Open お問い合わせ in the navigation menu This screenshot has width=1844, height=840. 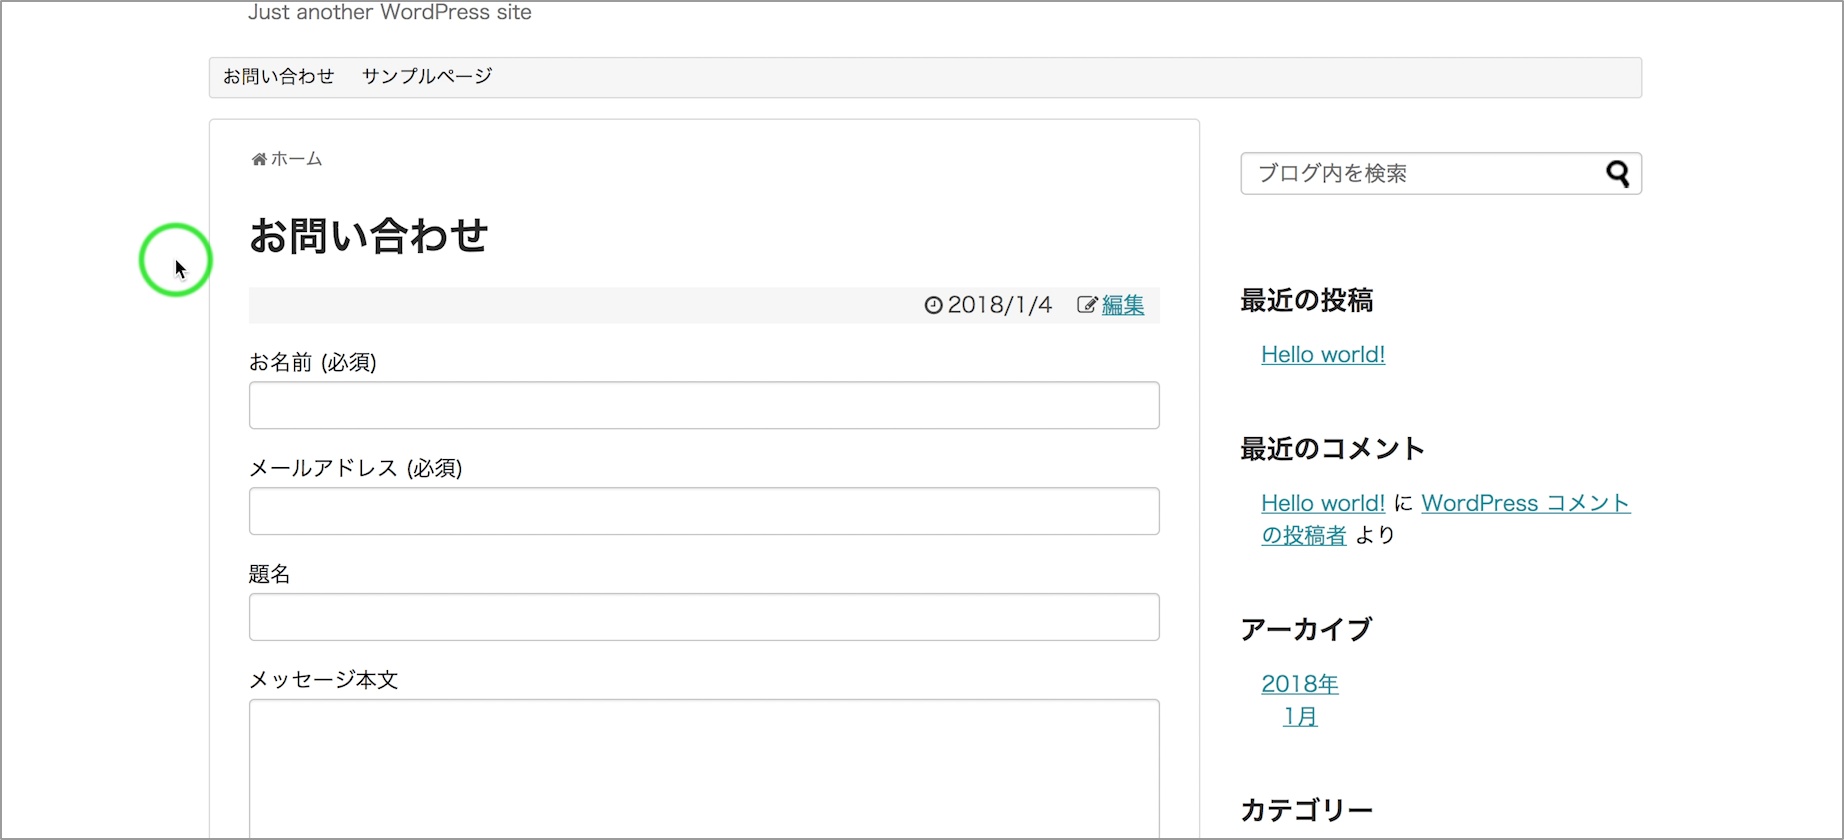[278, 77]
